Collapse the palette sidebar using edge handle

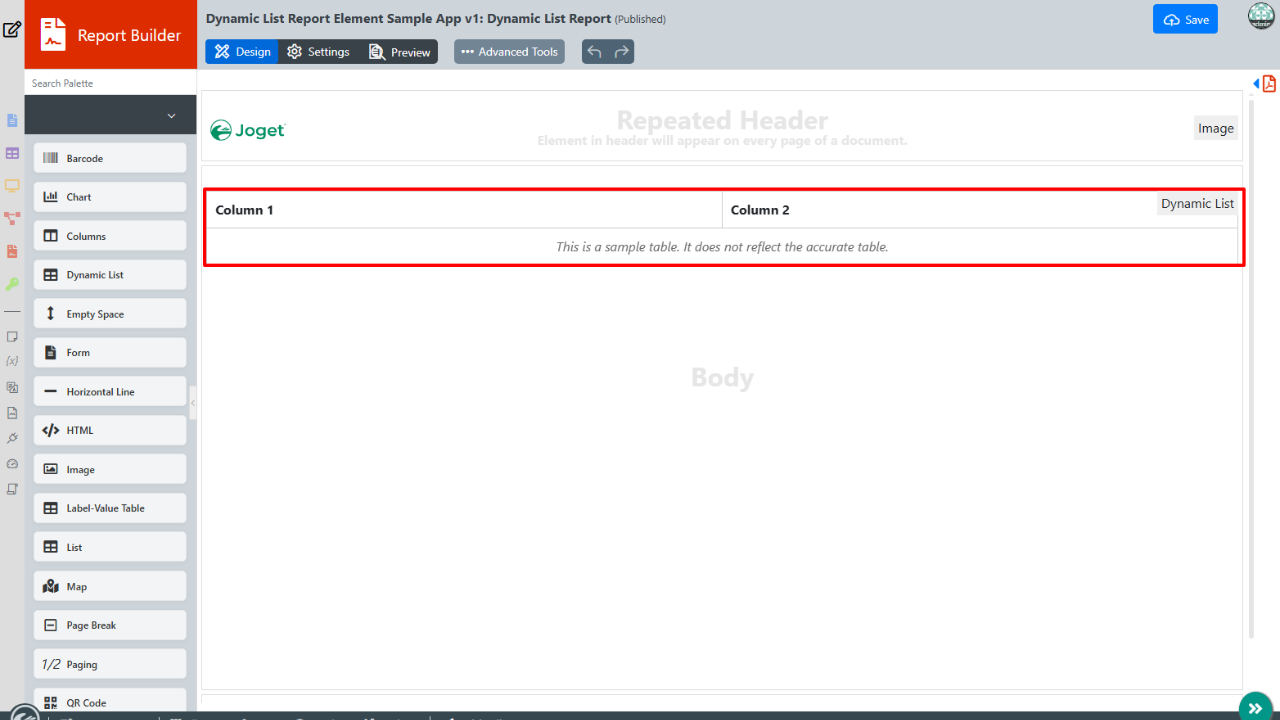coord(193,403)
